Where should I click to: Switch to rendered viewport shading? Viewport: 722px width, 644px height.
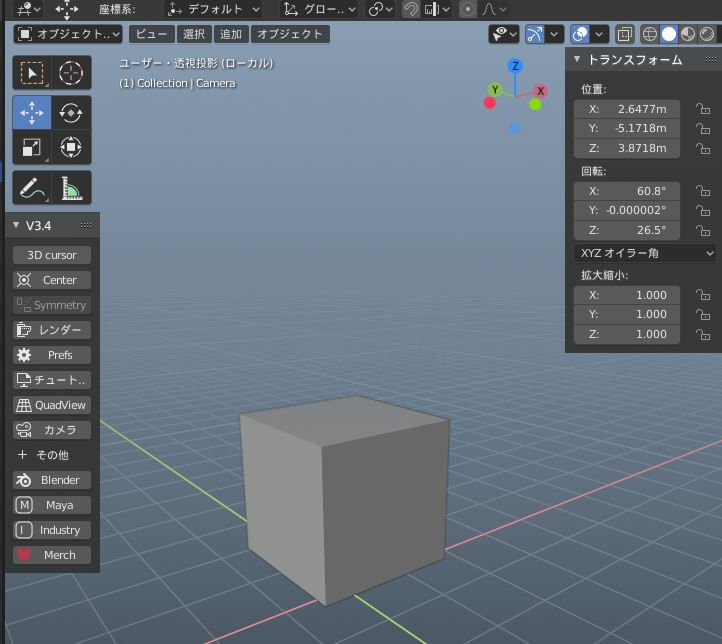(707, 34)
